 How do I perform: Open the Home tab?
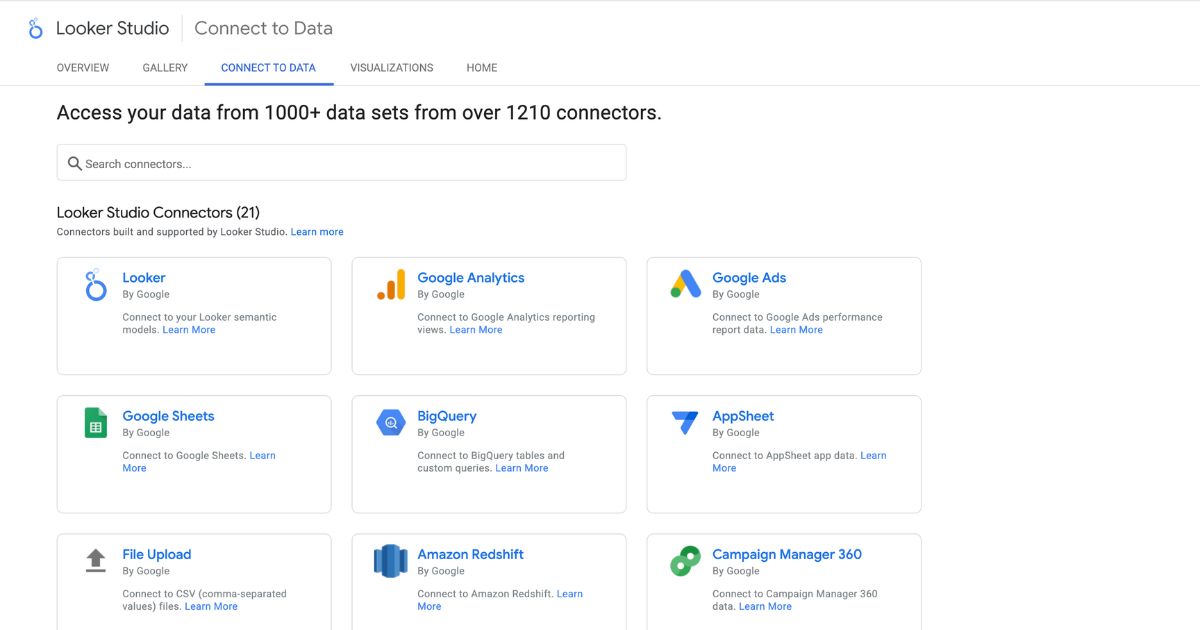tap(482, 68)
